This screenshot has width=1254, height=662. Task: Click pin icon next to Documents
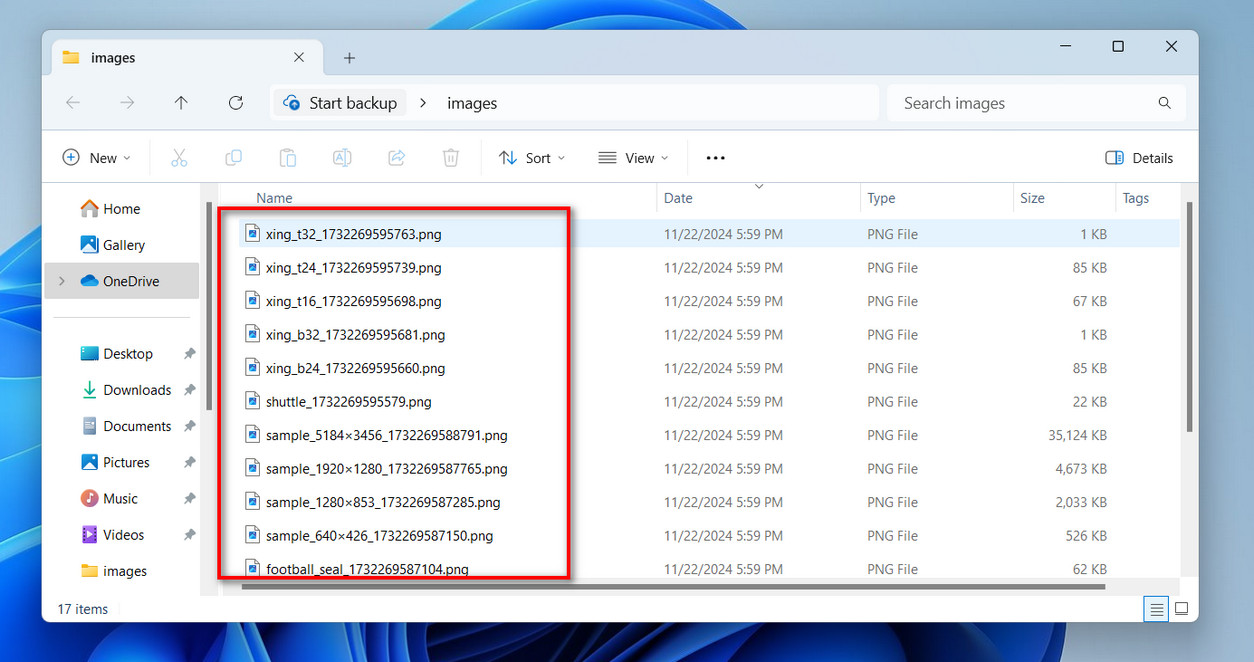point(189,426)
